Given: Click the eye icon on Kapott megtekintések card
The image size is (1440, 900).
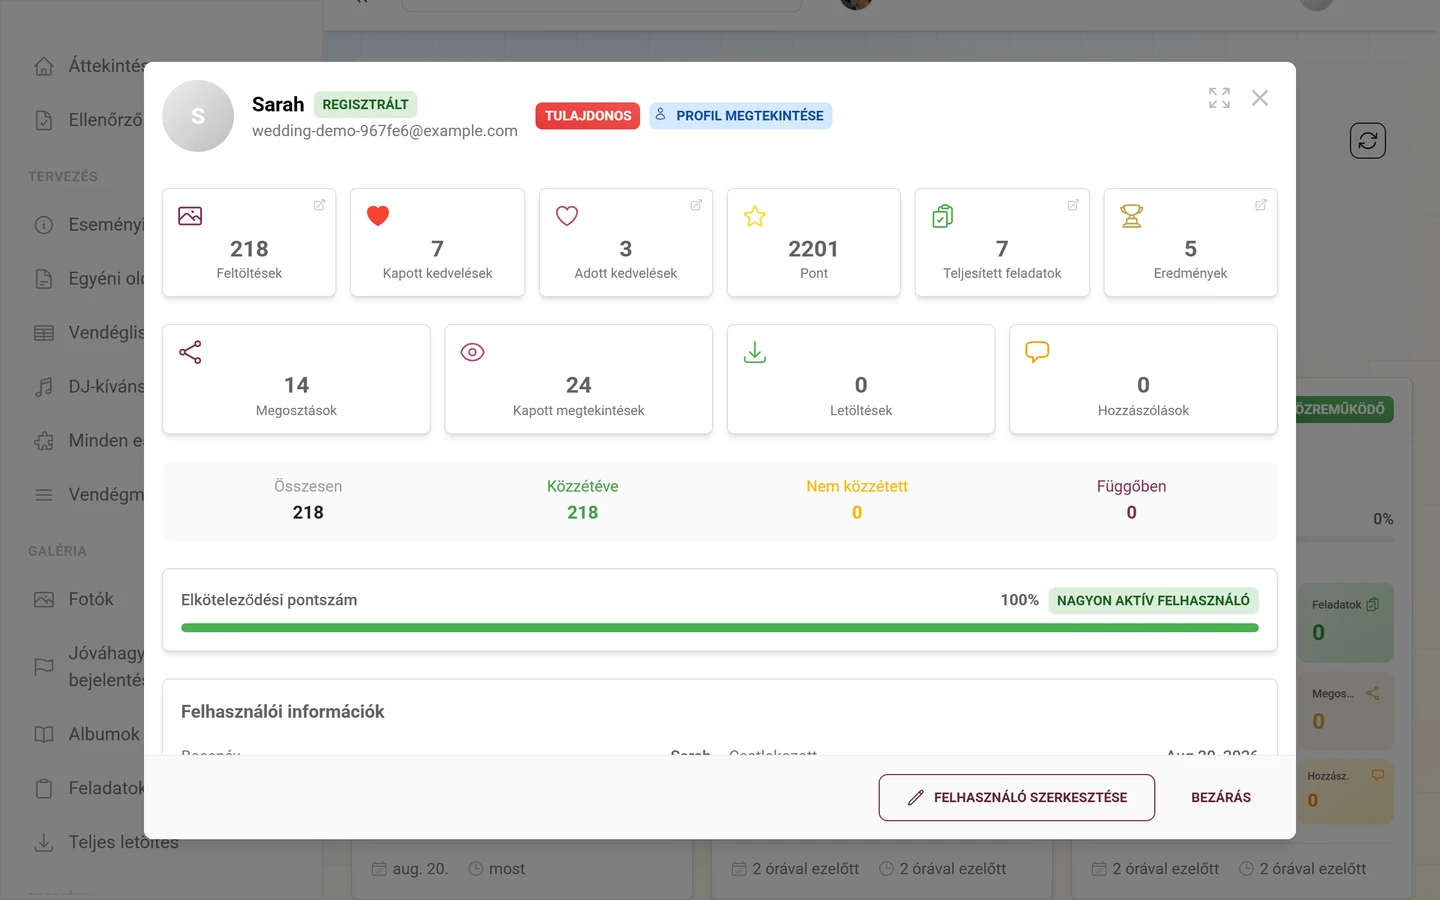Looking at the screenshot, I should point(472,352).
